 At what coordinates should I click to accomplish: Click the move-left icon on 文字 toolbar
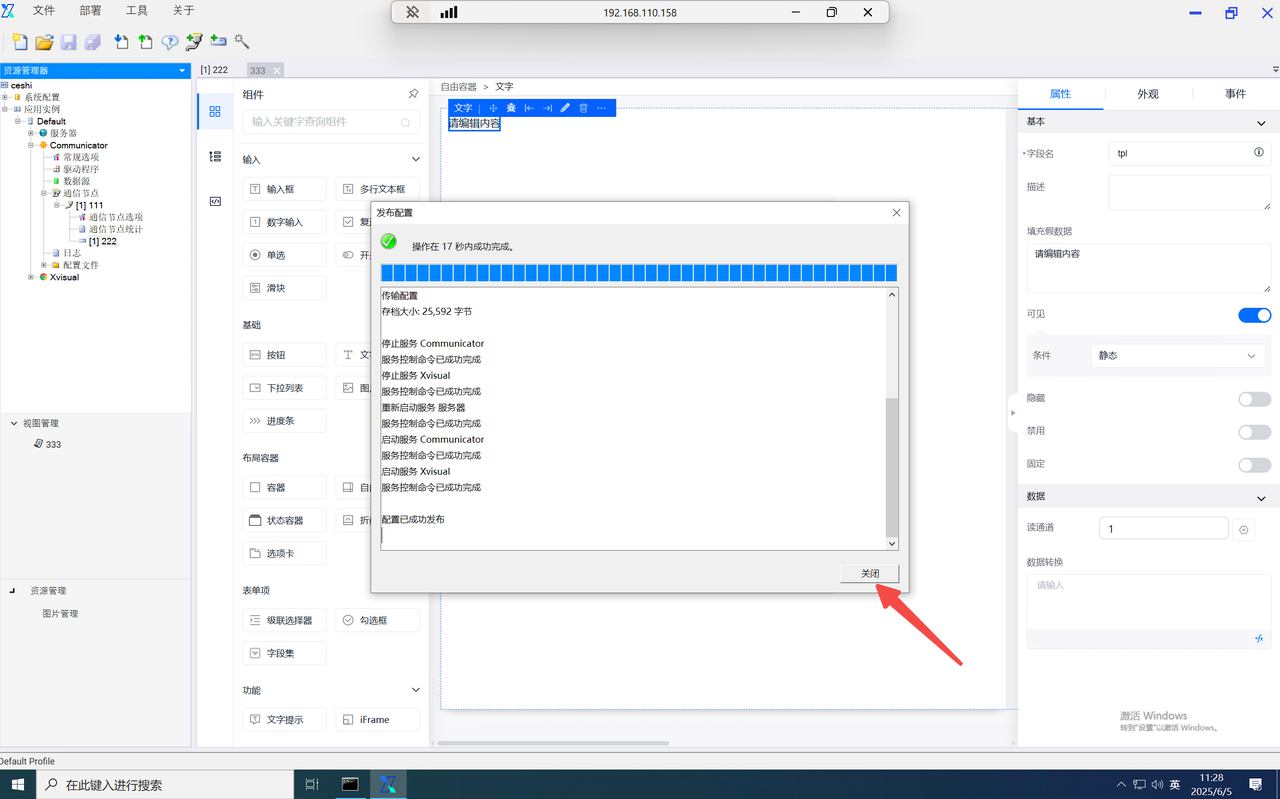529,108
